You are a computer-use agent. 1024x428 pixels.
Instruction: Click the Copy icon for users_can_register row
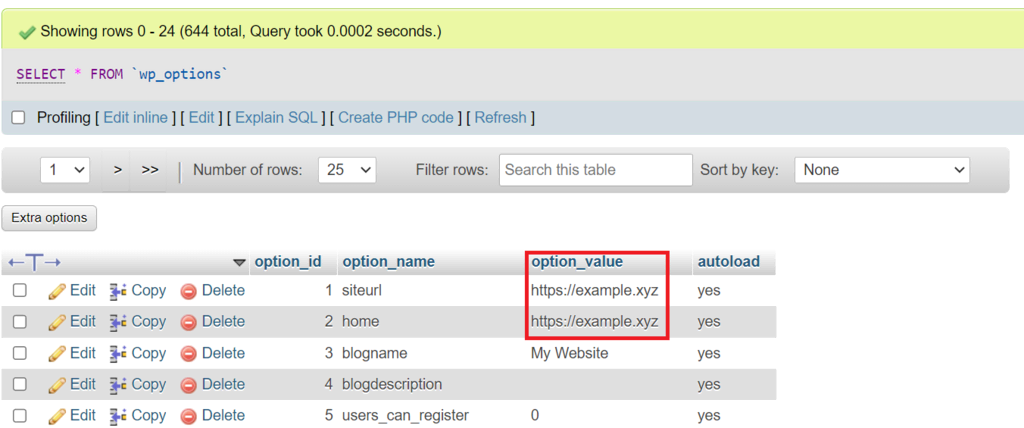pos(118,416)
